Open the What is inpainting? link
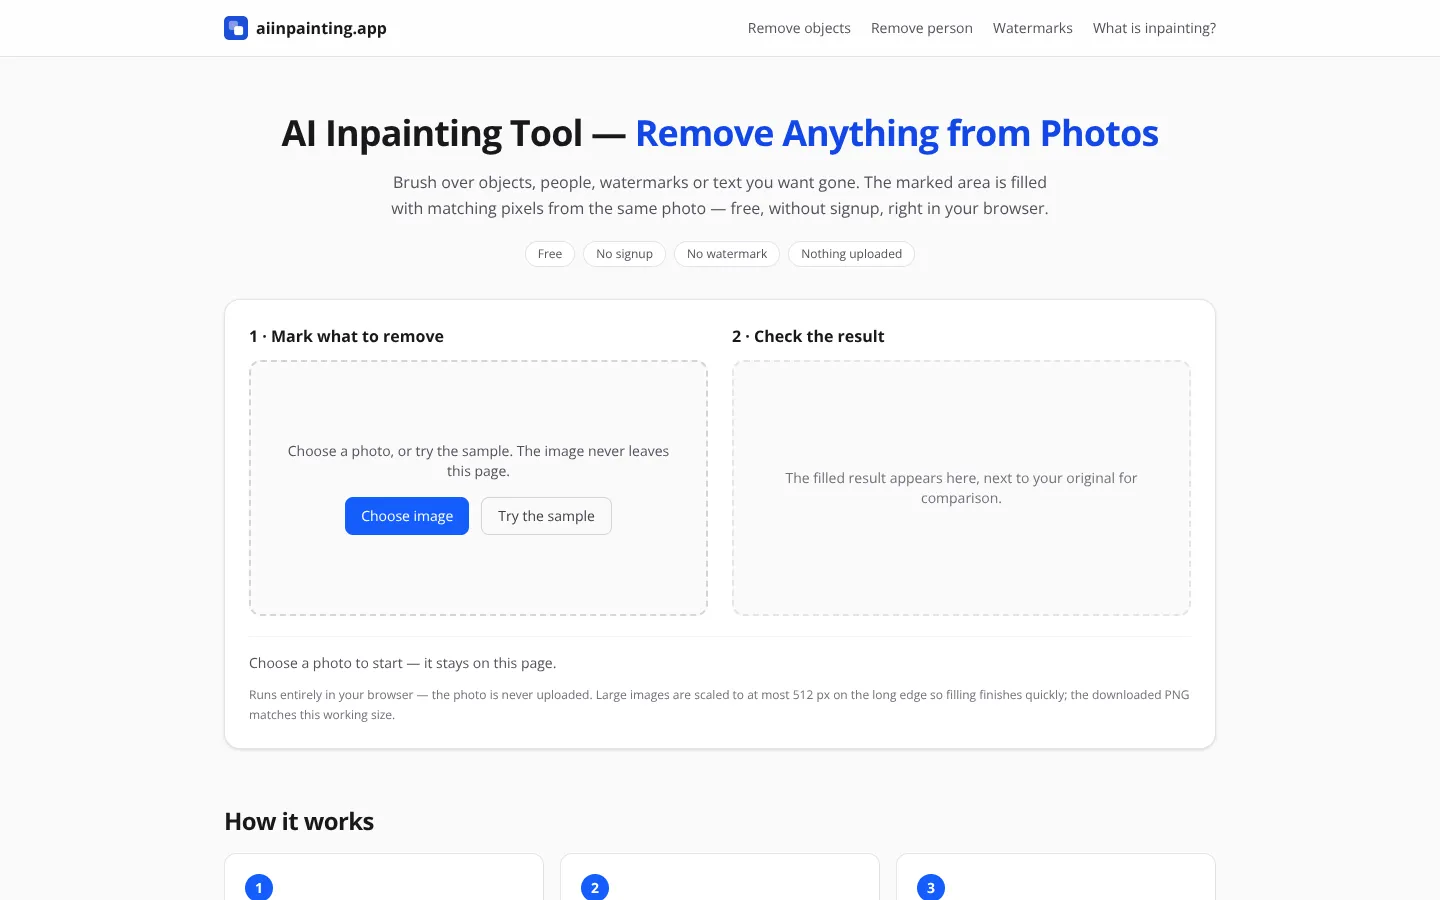Image resolution: width=1440 pixels, height=900 pixels. pos(1154,28)
